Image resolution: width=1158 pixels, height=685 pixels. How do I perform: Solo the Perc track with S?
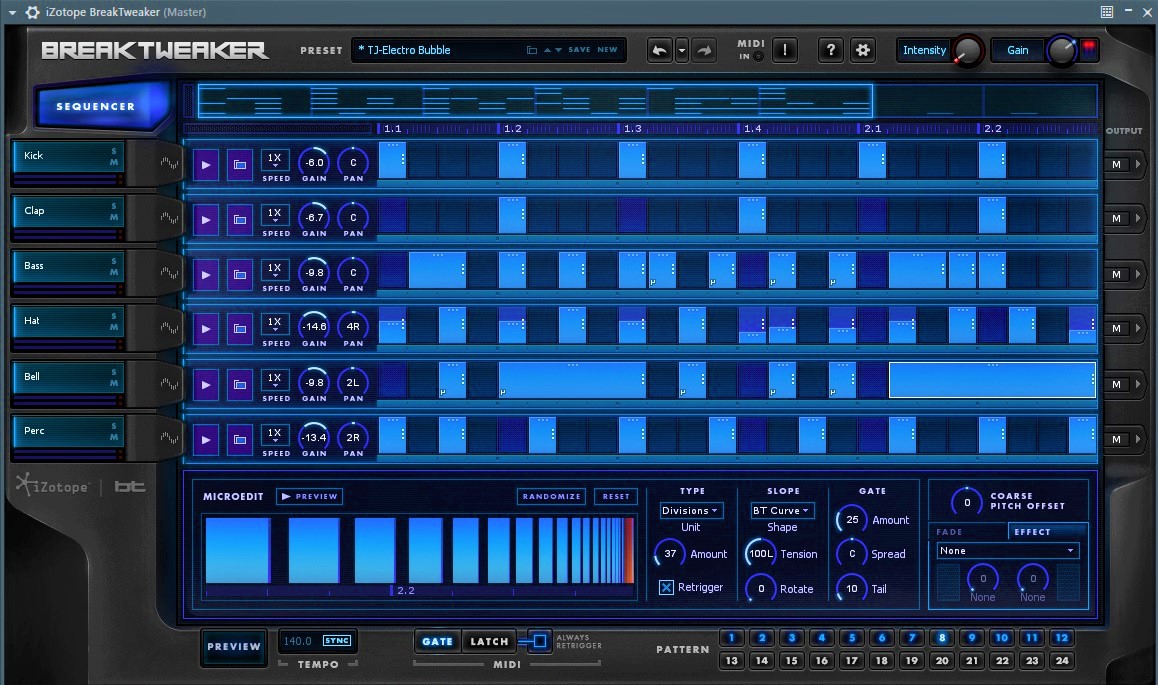pos(114,426)
